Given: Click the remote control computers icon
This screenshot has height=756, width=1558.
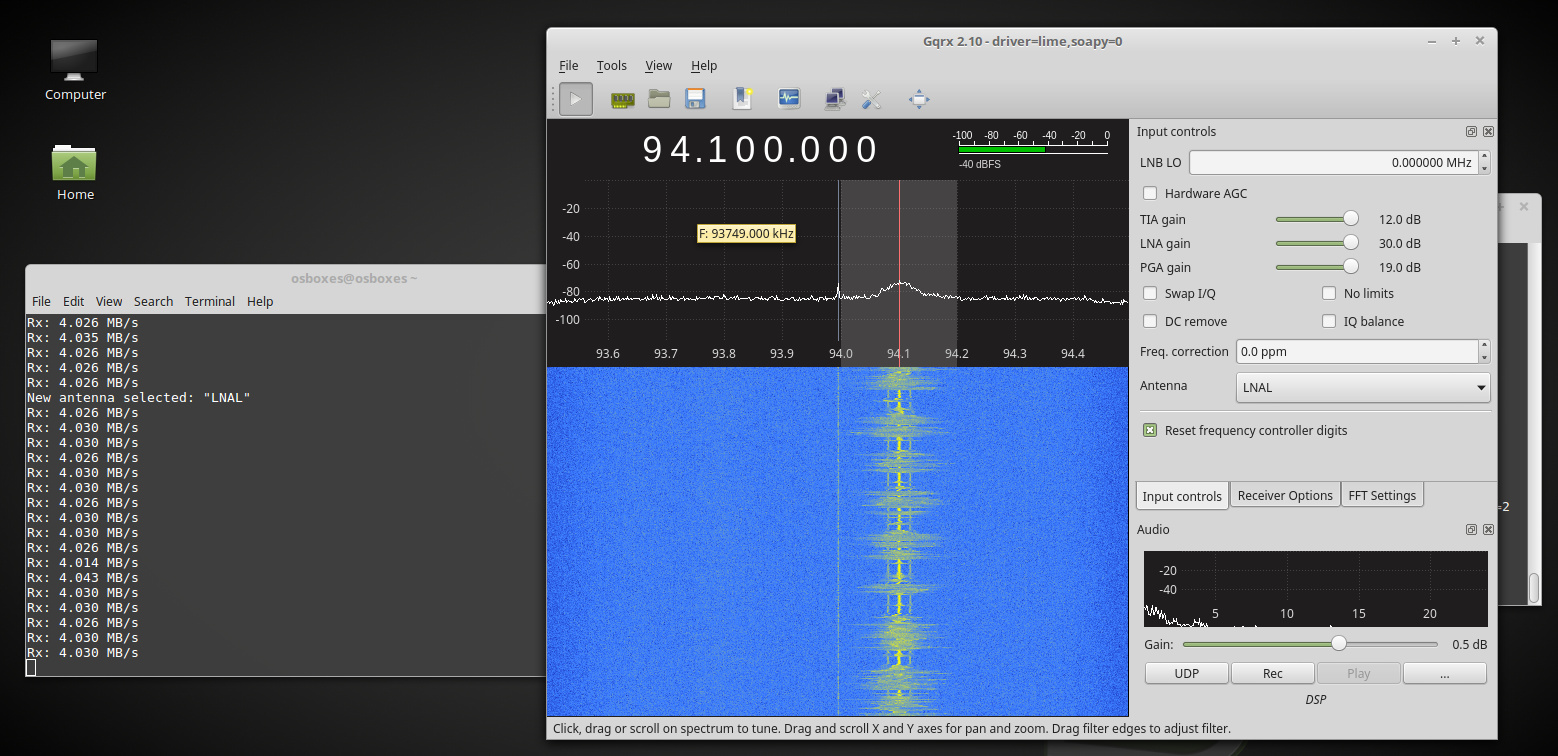Looking at the screenshot, I should tap(835, 99).
